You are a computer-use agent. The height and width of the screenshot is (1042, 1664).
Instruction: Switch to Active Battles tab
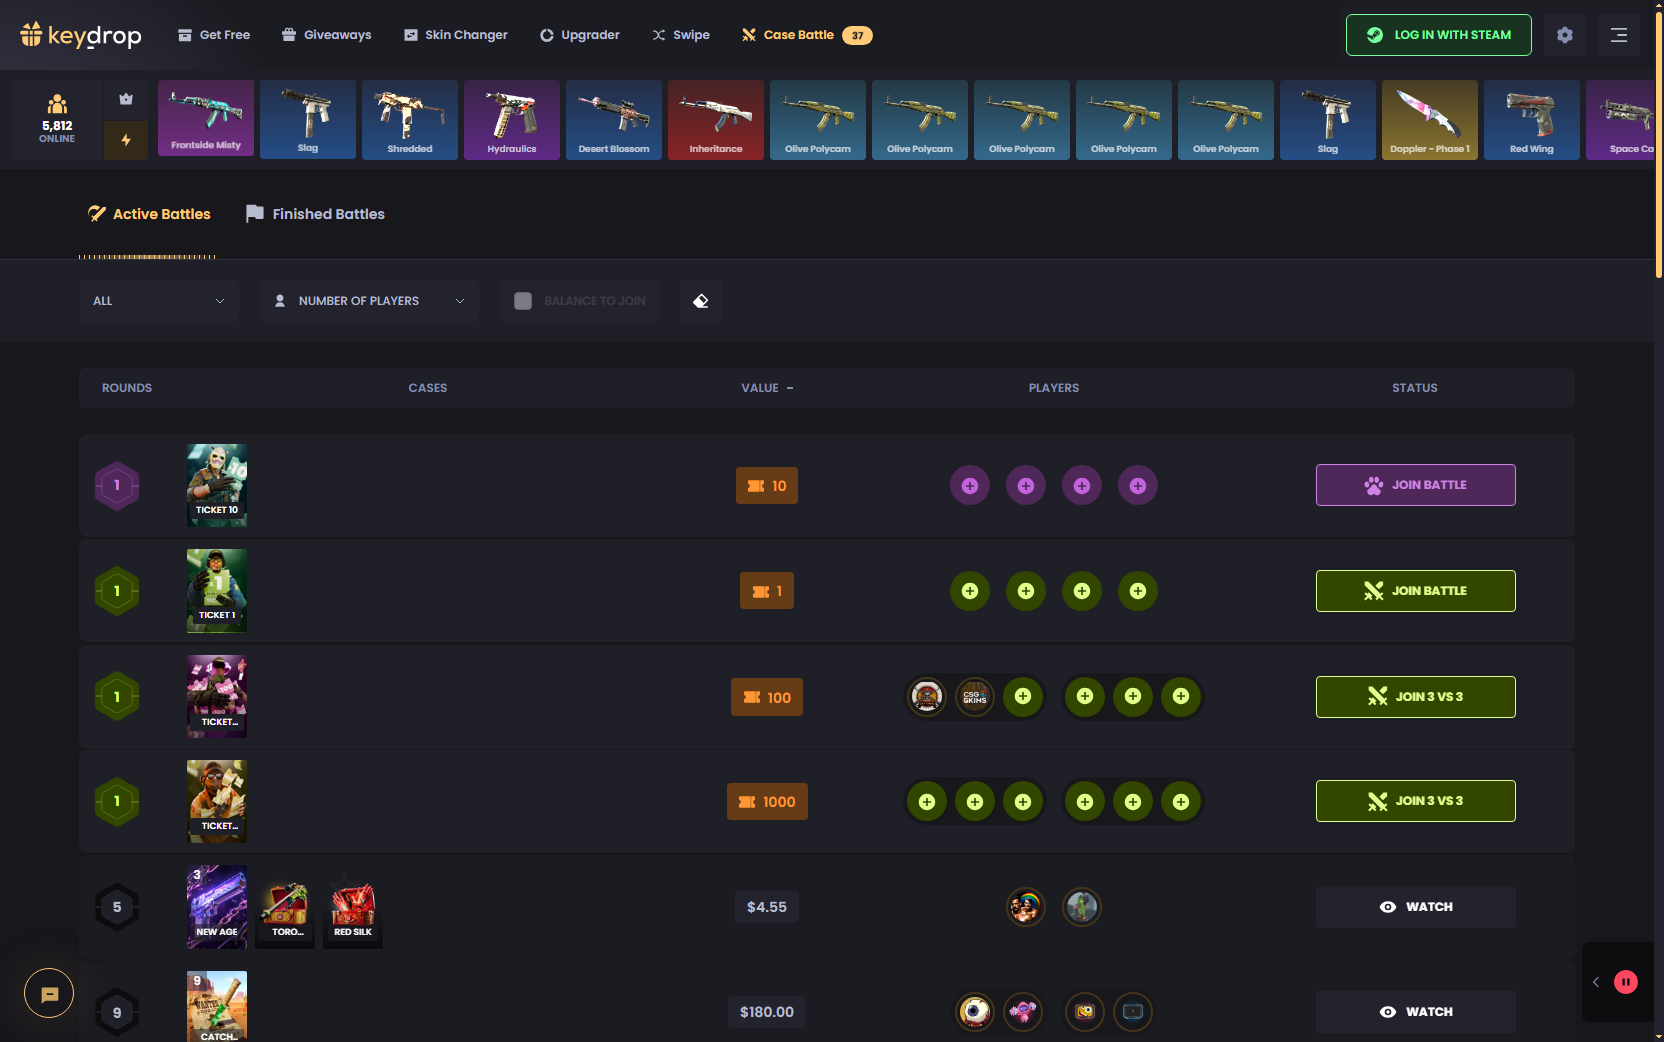click(149, 214)
